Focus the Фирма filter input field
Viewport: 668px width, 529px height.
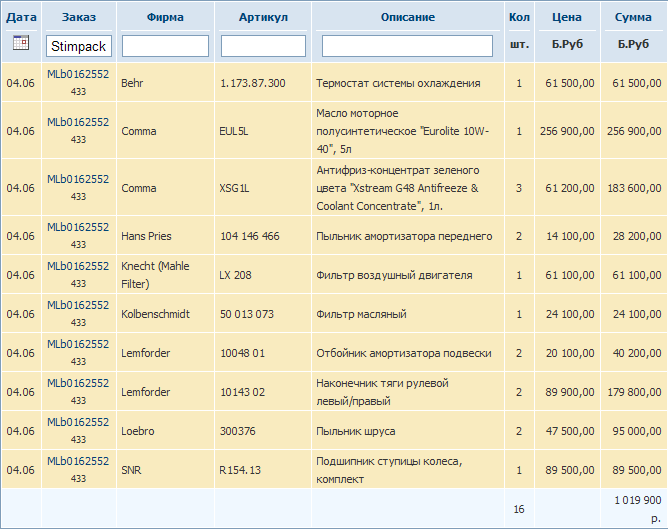(165, 46)
